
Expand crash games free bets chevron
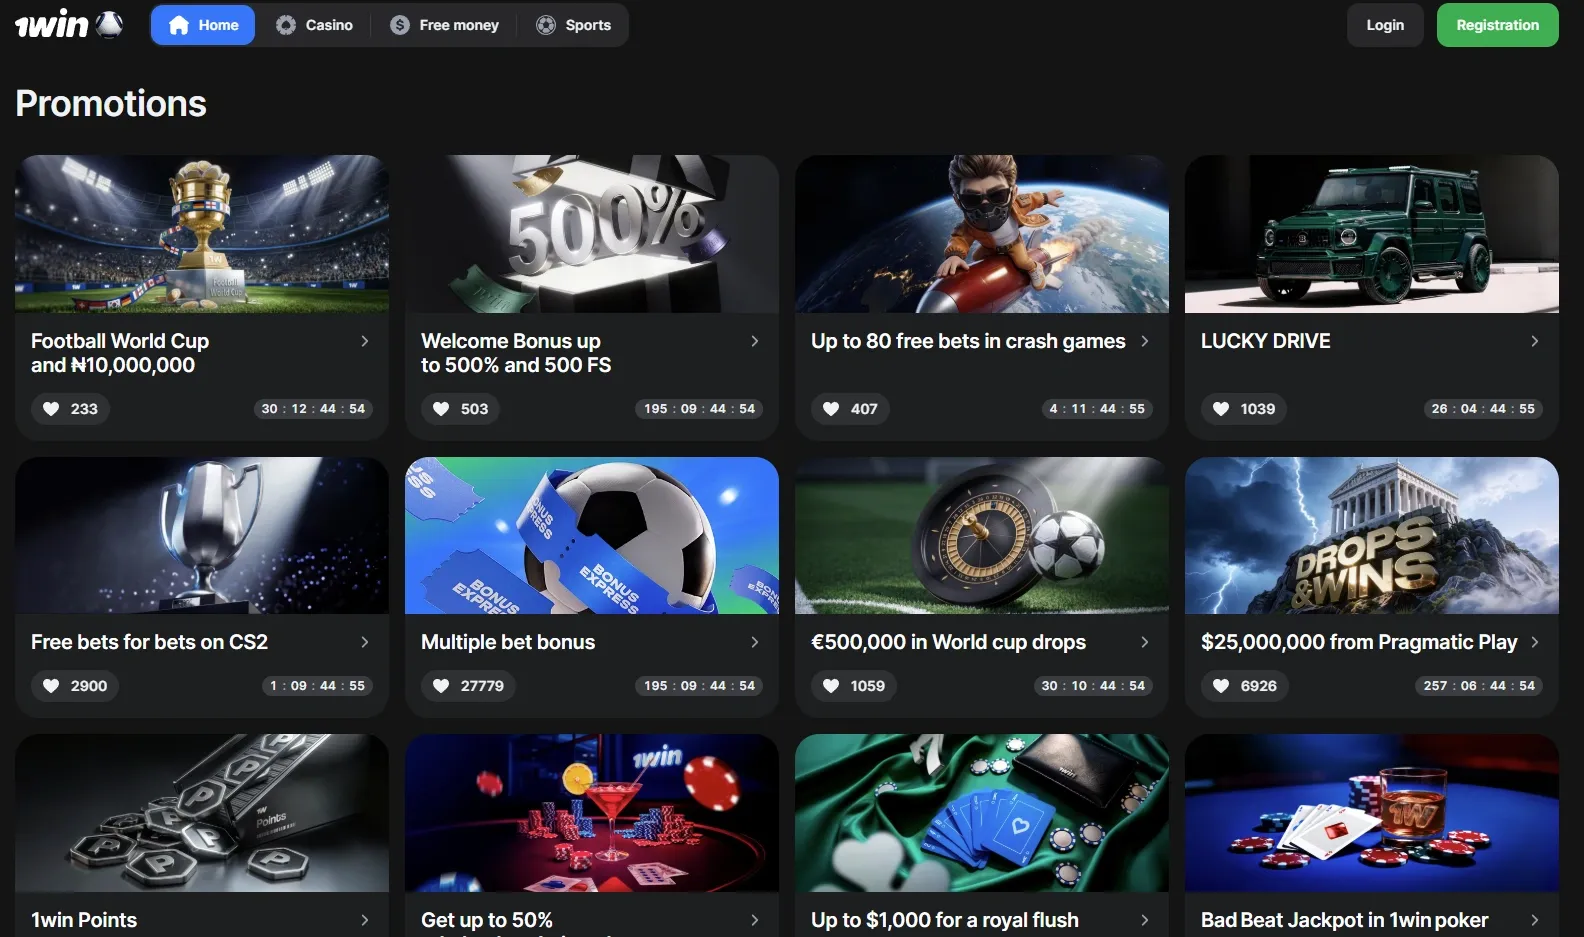[x=1145, y=341]
